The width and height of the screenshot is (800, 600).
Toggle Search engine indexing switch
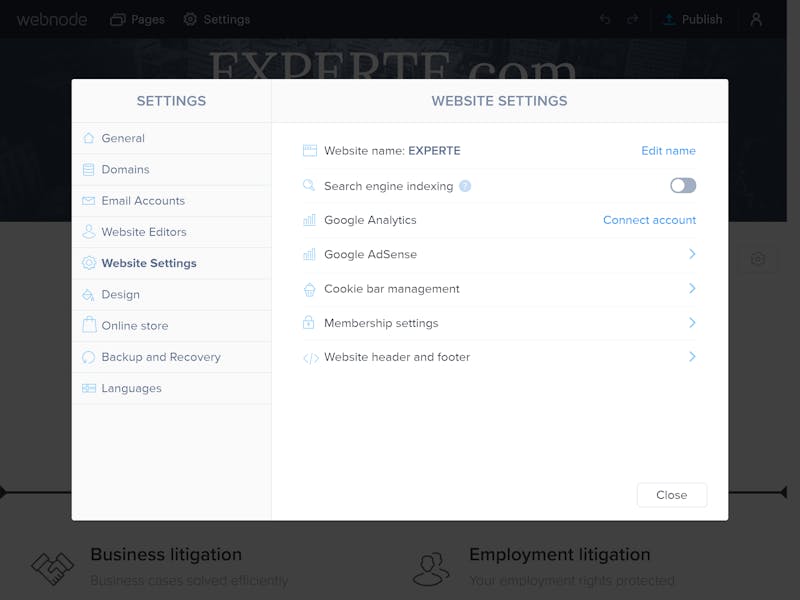(x=683, y=185)
